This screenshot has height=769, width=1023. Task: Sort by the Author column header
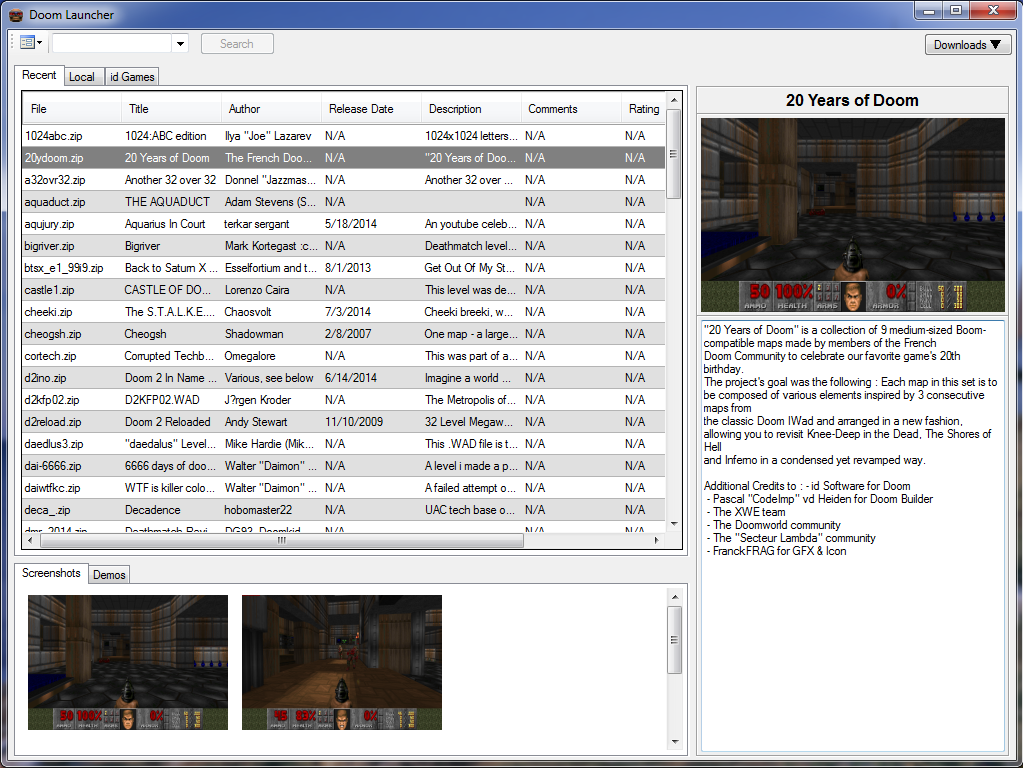click(x=271, y=109)
